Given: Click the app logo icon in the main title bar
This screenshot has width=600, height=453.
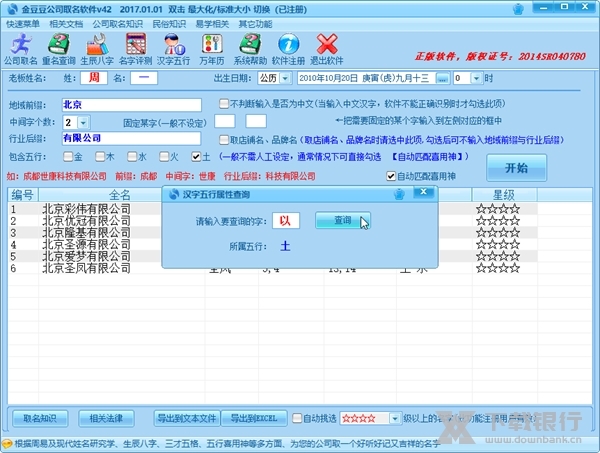Looking at the screenshot, I should tap(13, 8).
